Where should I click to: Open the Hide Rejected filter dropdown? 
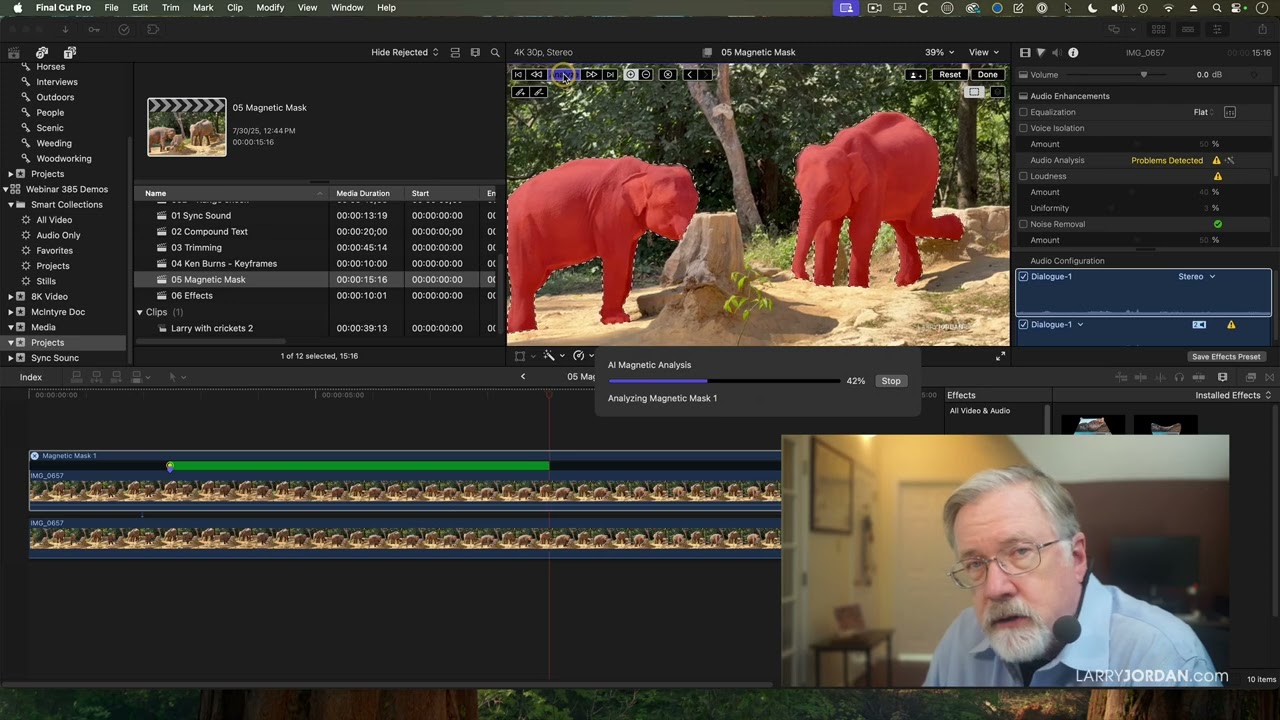pyautogui.click(x=405, y=52)
